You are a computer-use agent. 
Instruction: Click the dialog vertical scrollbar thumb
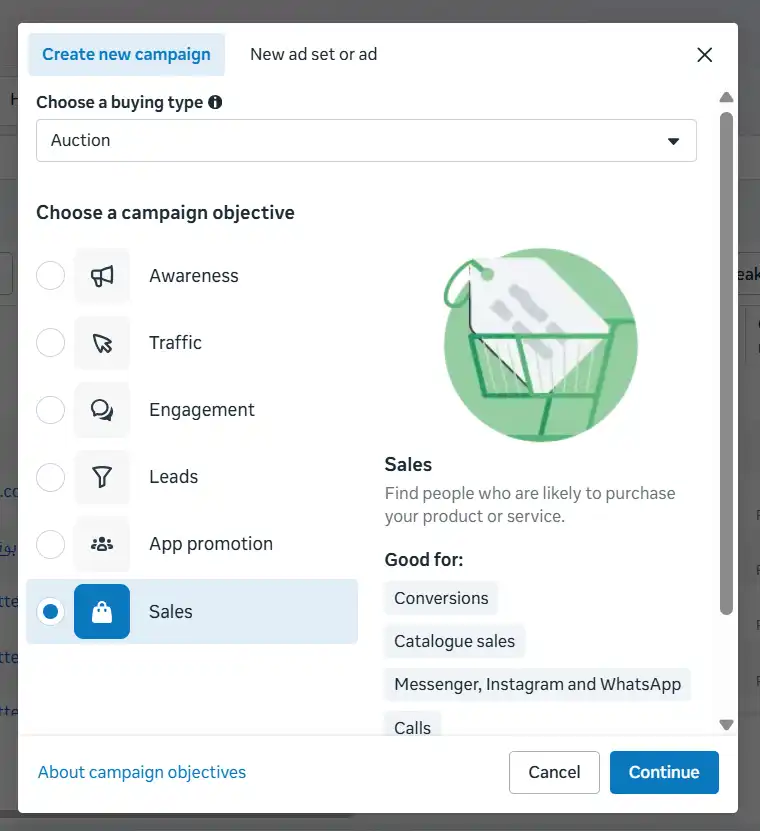click(726, 364)
